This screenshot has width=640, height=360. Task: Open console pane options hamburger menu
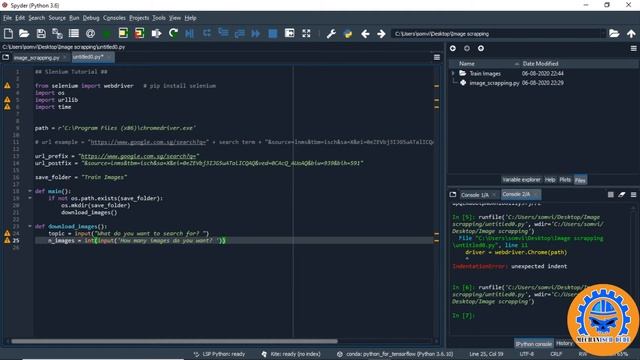click(x=633, y=195)
